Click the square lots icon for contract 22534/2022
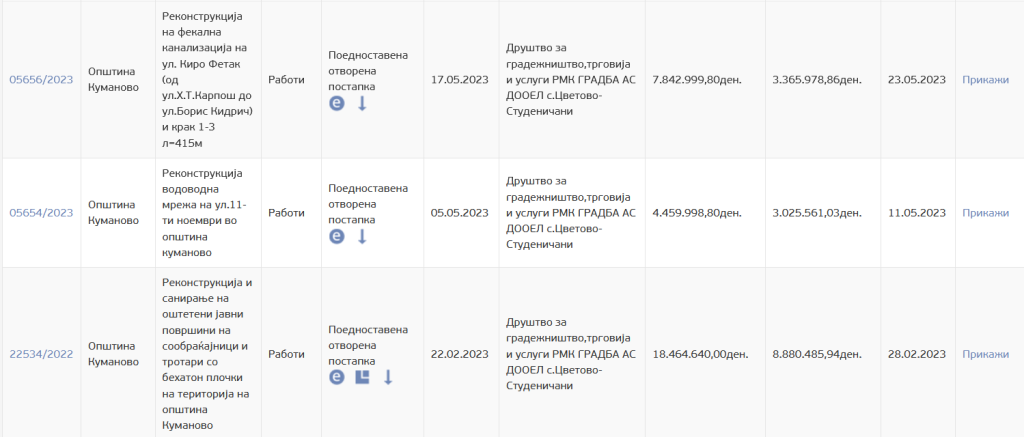This screenshot has height=437, width=1024. coord(363,377)
